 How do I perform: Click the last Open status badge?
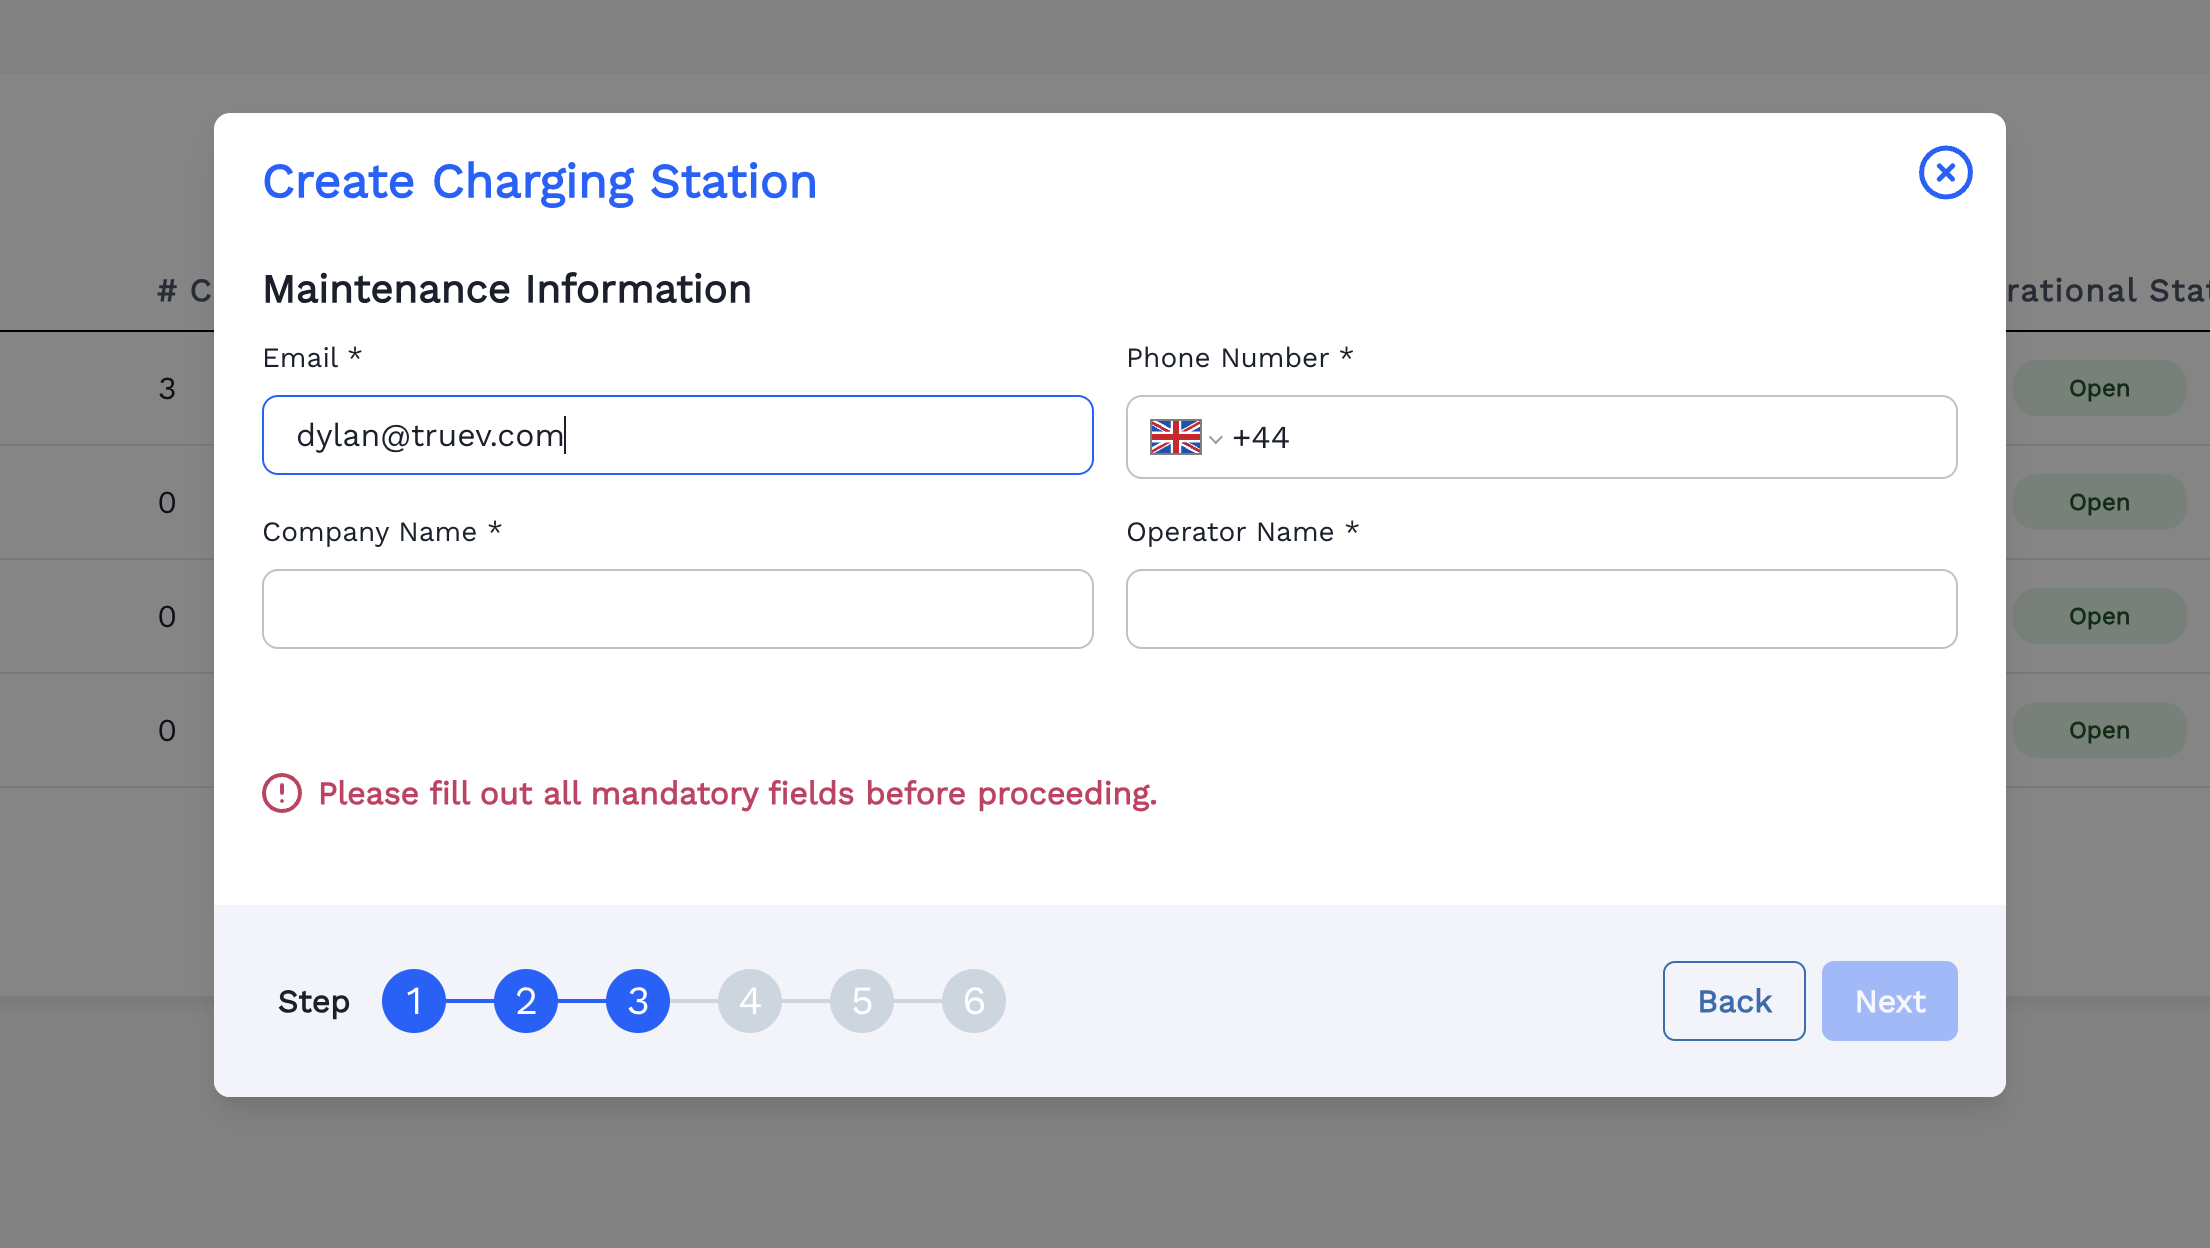2098,730
